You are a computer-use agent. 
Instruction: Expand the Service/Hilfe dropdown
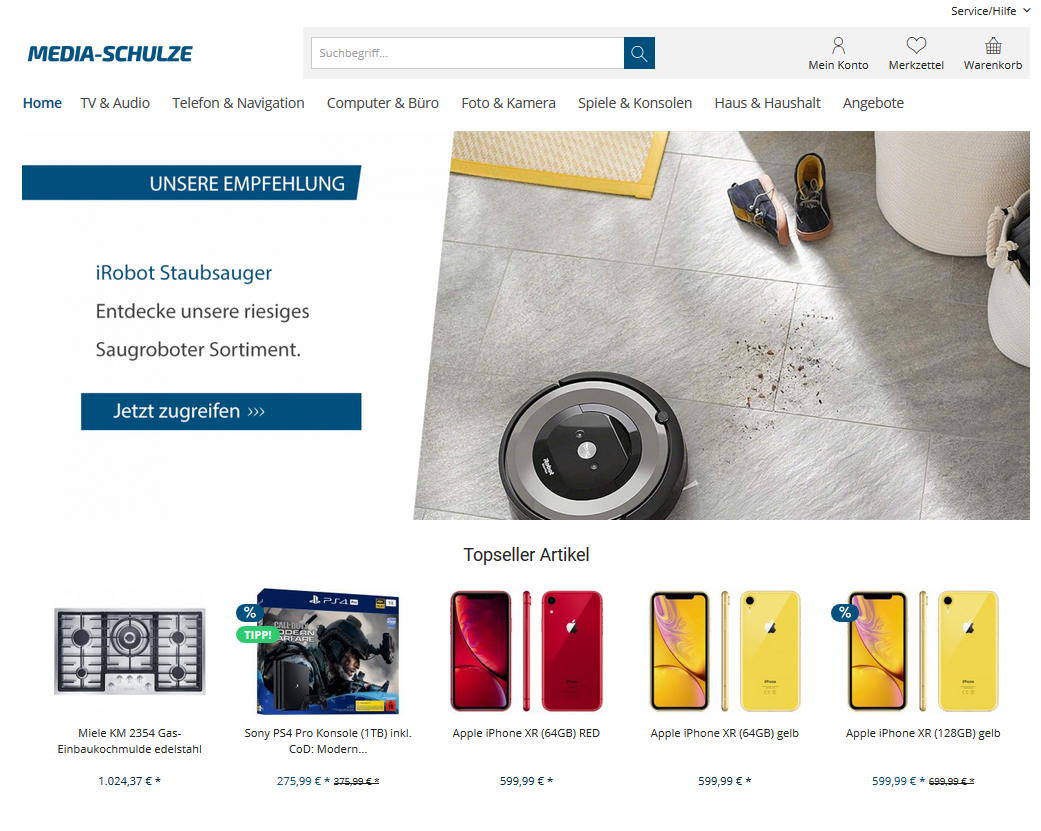tap(990, 11)
